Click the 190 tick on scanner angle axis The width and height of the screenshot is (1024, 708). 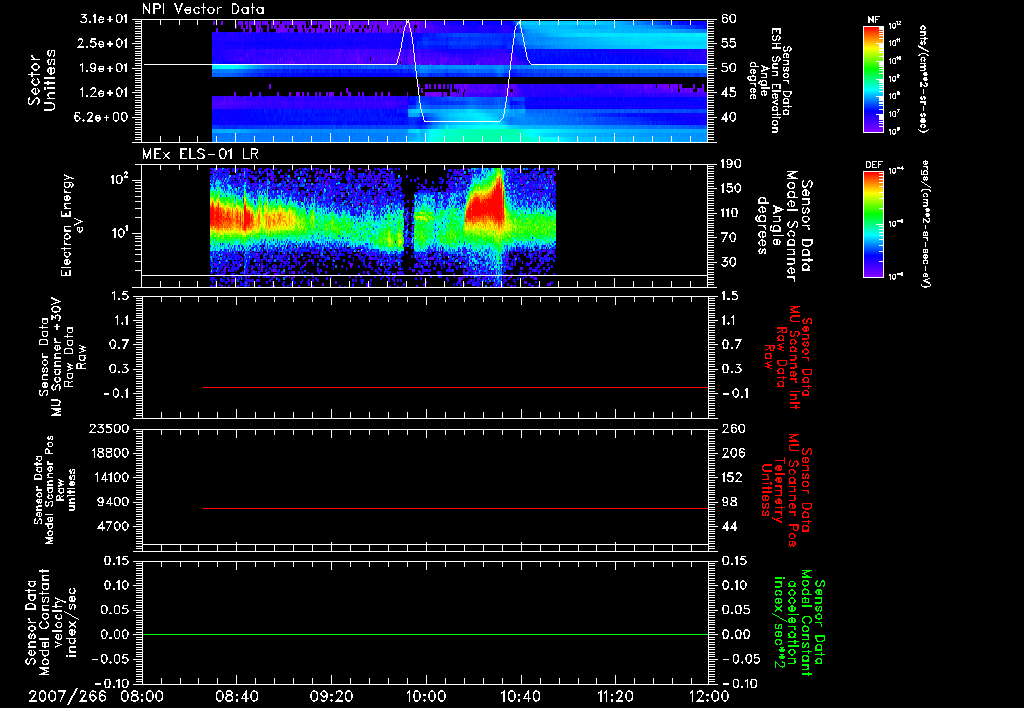click(732, 164)
